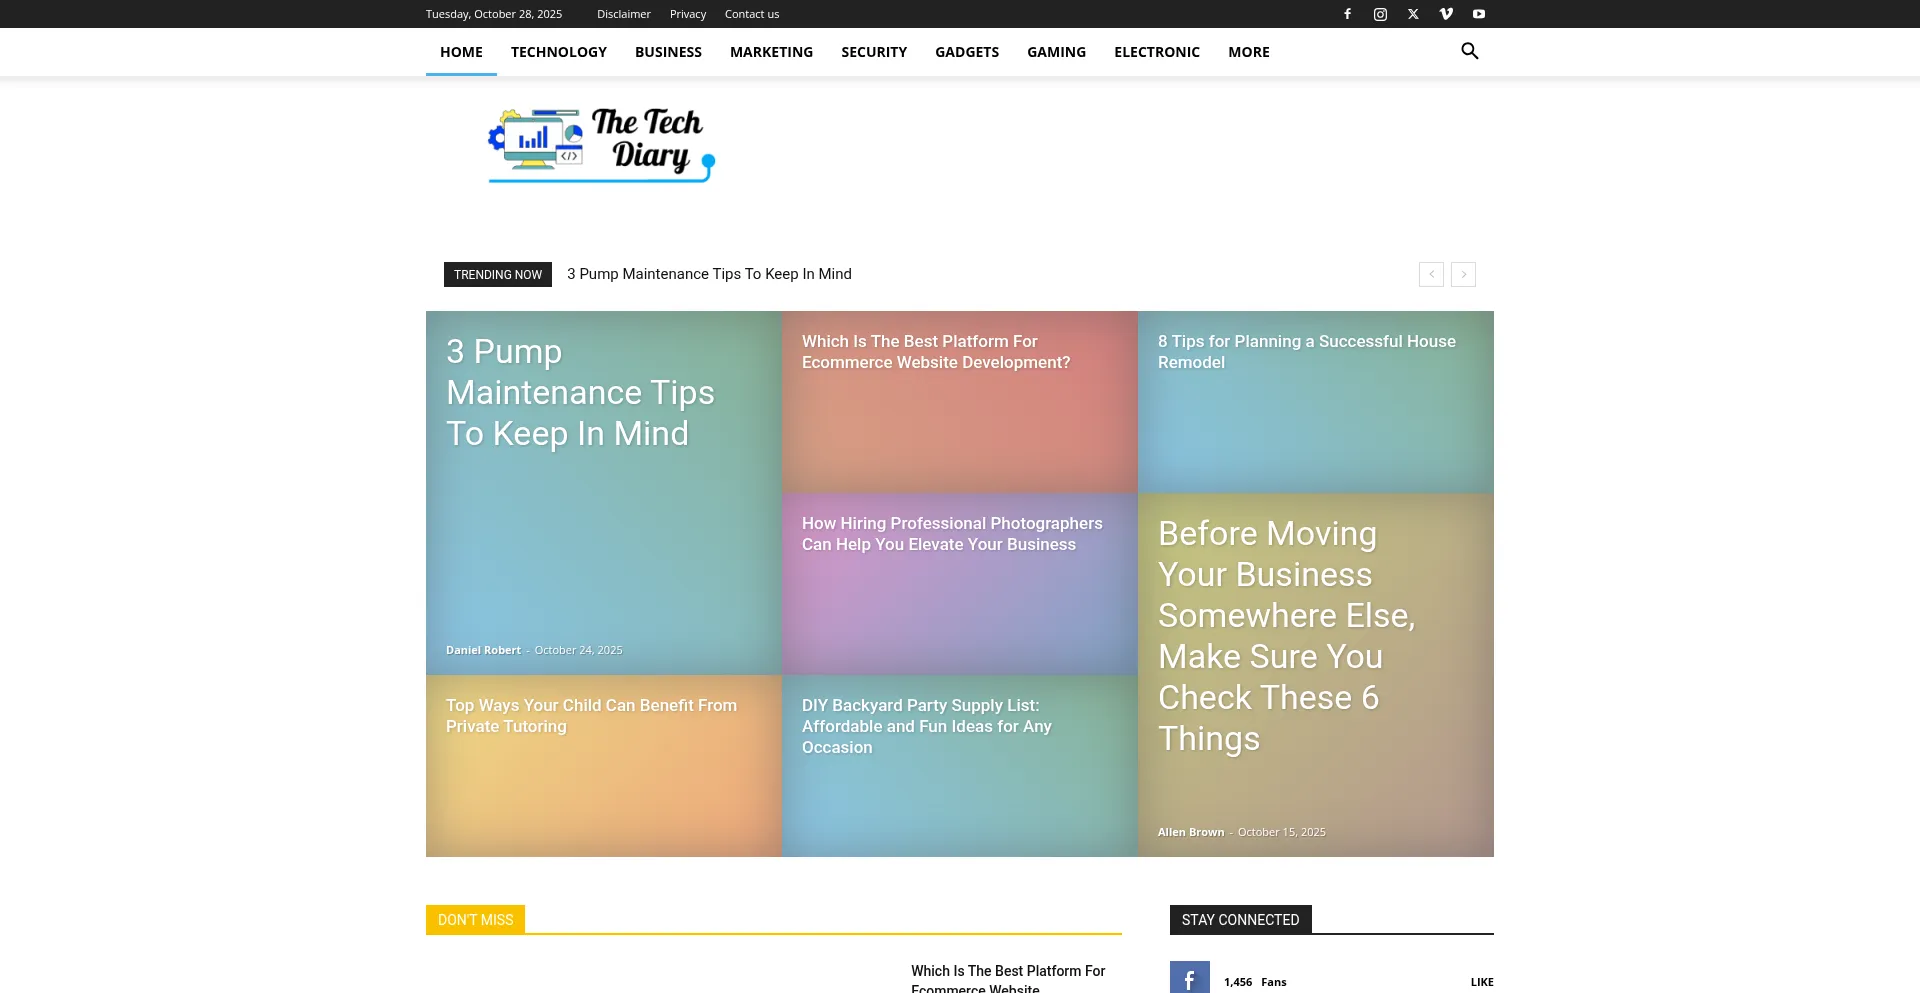Image resolution: width=1920 pixels, height=993 pixels.
Task: Click The Tech Diary logo
Action: tap(601, 145)
